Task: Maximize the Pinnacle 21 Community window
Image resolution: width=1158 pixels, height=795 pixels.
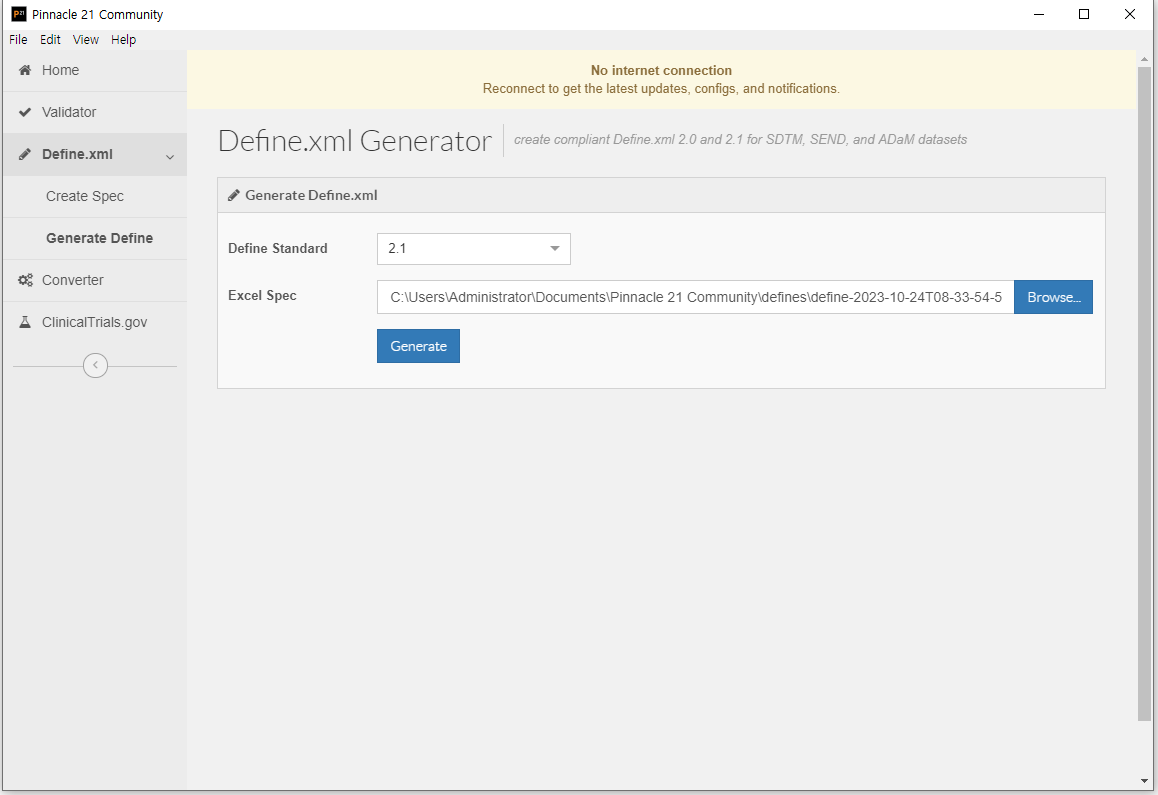Action: tap(1084, 15)
